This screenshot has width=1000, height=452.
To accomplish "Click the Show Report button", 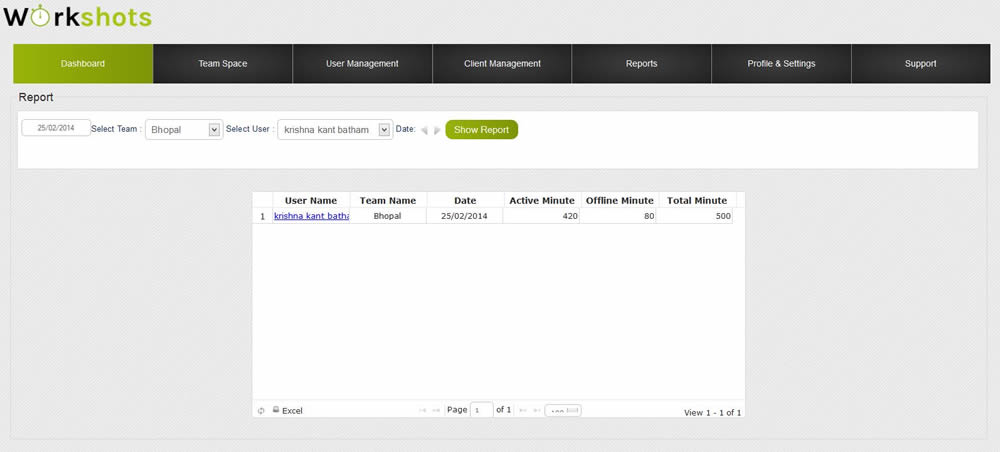I will coord(481,129).
